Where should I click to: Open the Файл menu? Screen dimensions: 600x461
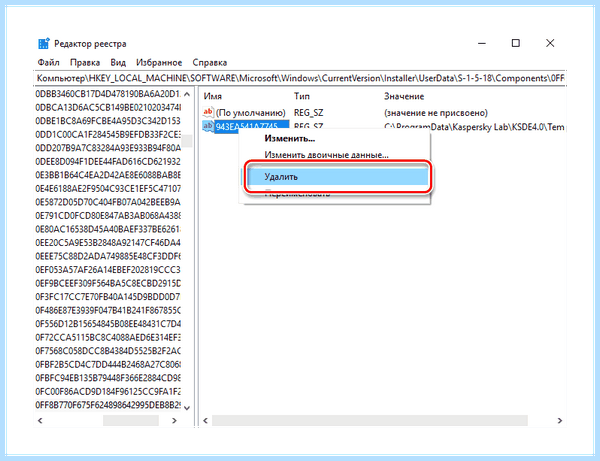[48, 62]
